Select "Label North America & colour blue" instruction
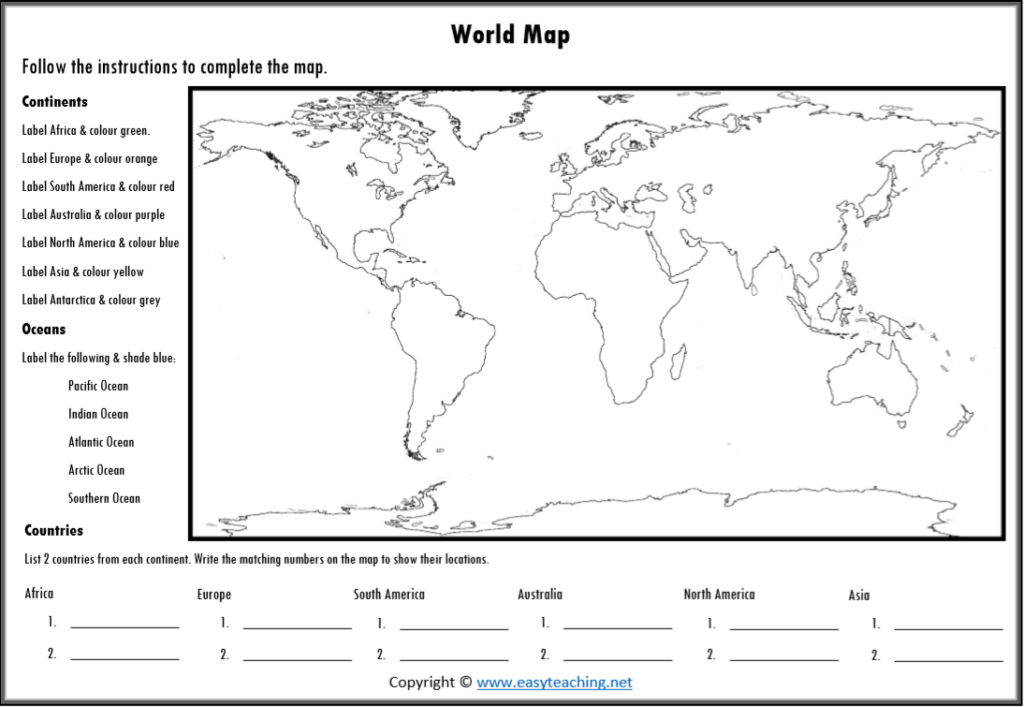This screenshot has width=1024, height=707. point(100,243)
